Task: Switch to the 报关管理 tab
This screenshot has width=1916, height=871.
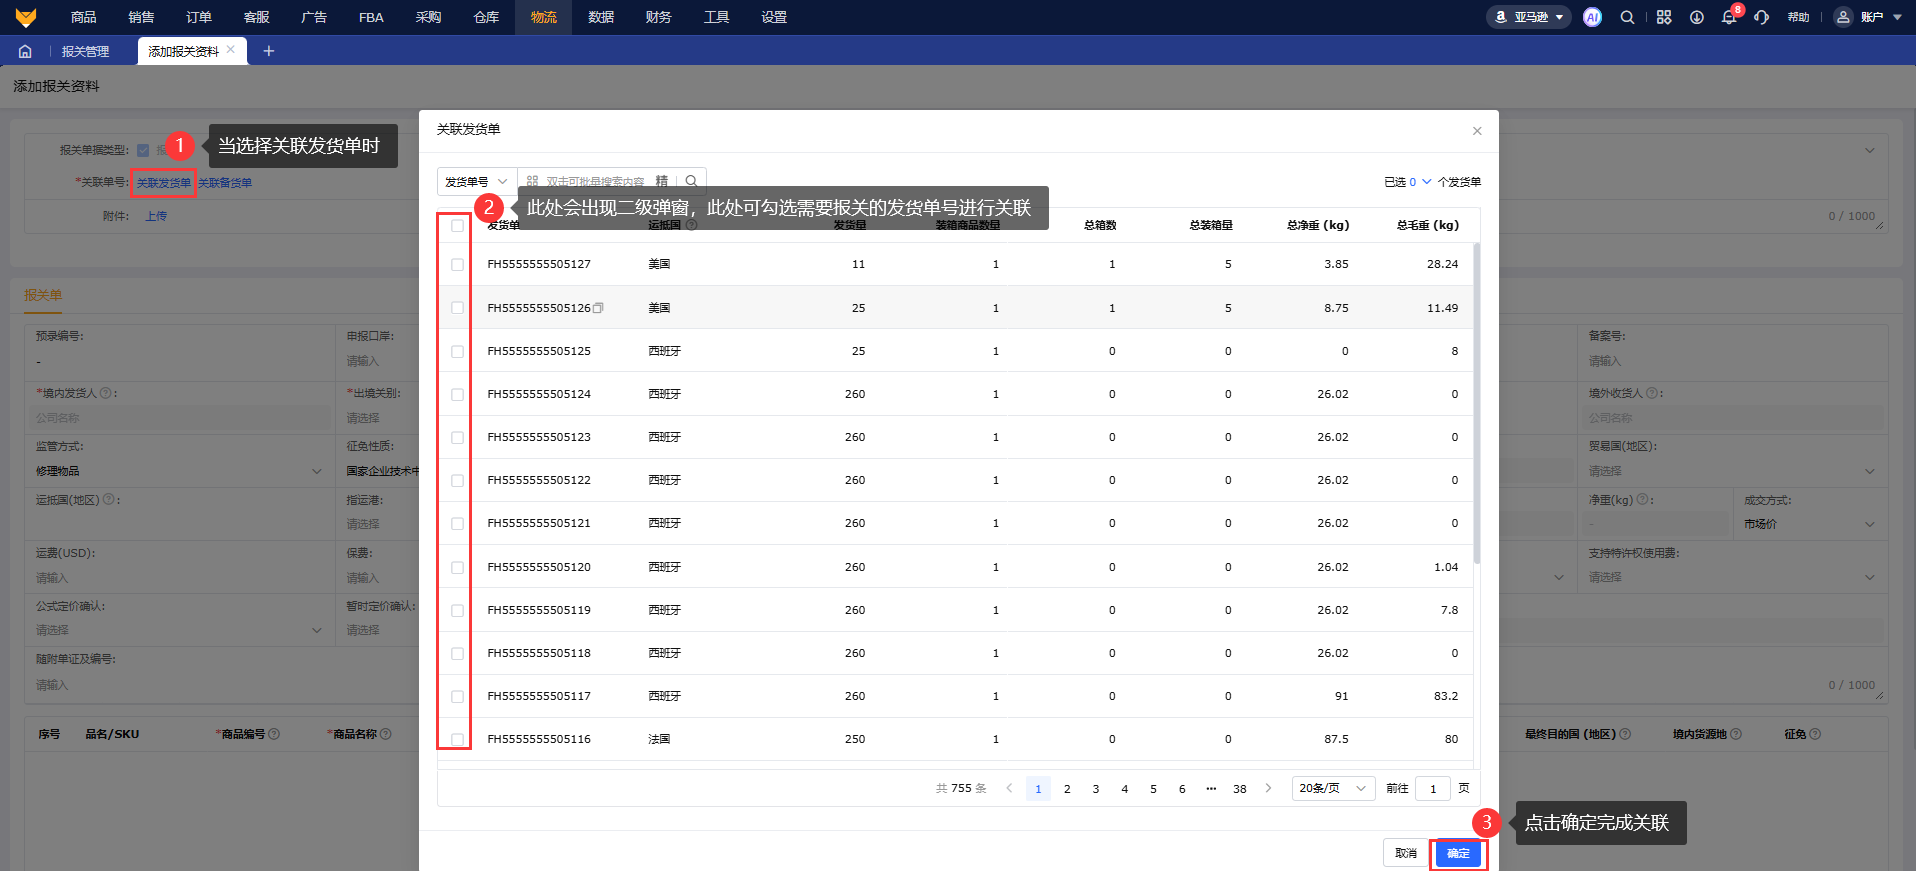Action: [85, 51]
